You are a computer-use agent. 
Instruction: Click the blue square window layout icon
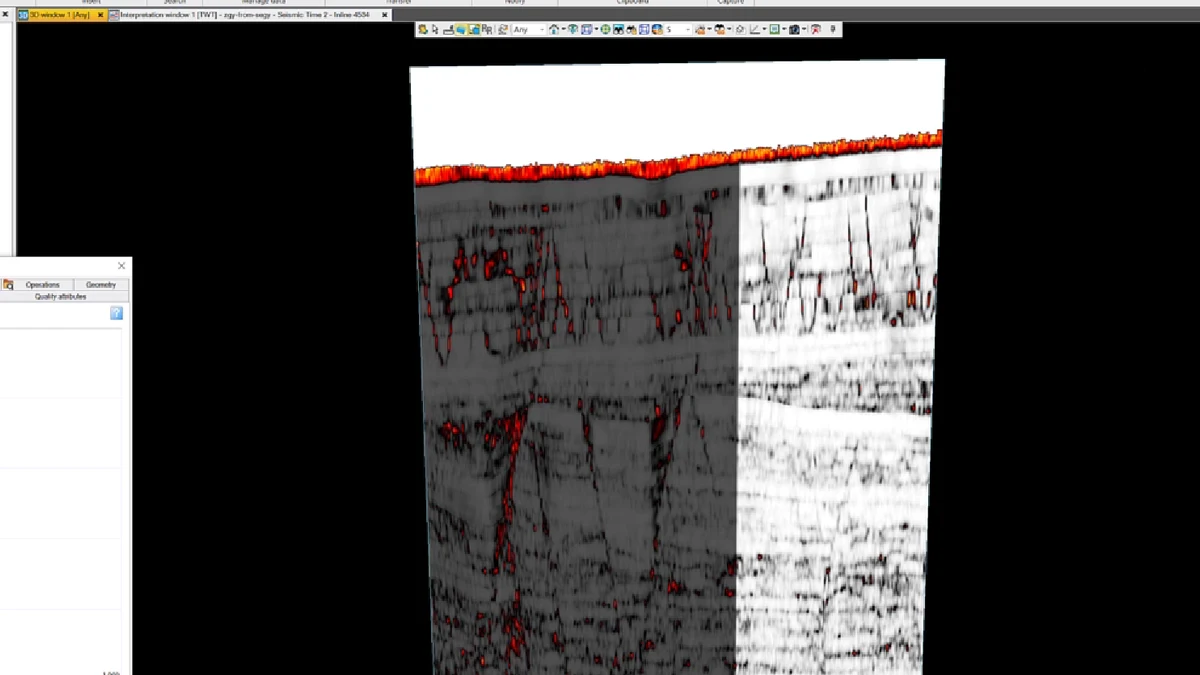pos(586,30)
